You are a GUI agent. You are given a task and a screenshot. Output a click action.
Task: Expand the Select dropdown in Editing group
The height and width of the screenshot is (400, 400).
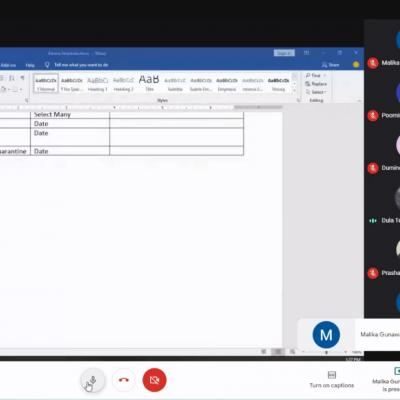[316, 92]
